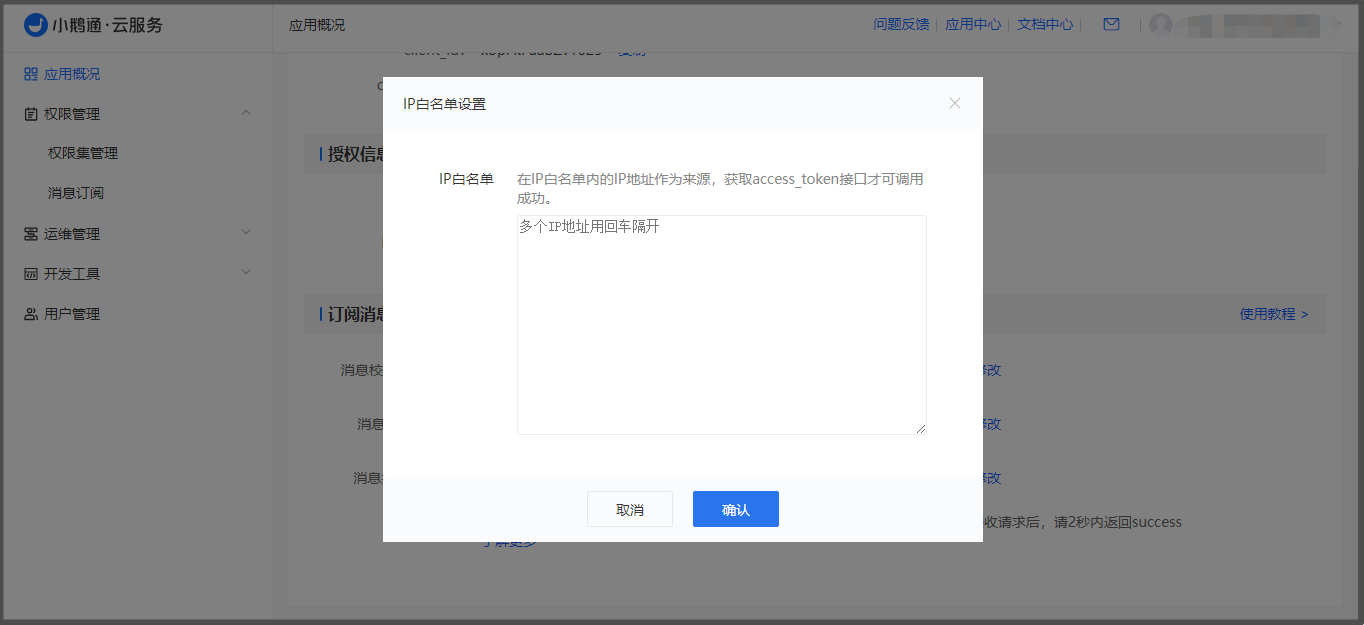
Task: Click the 取消 button
Action: coord(630,509)
